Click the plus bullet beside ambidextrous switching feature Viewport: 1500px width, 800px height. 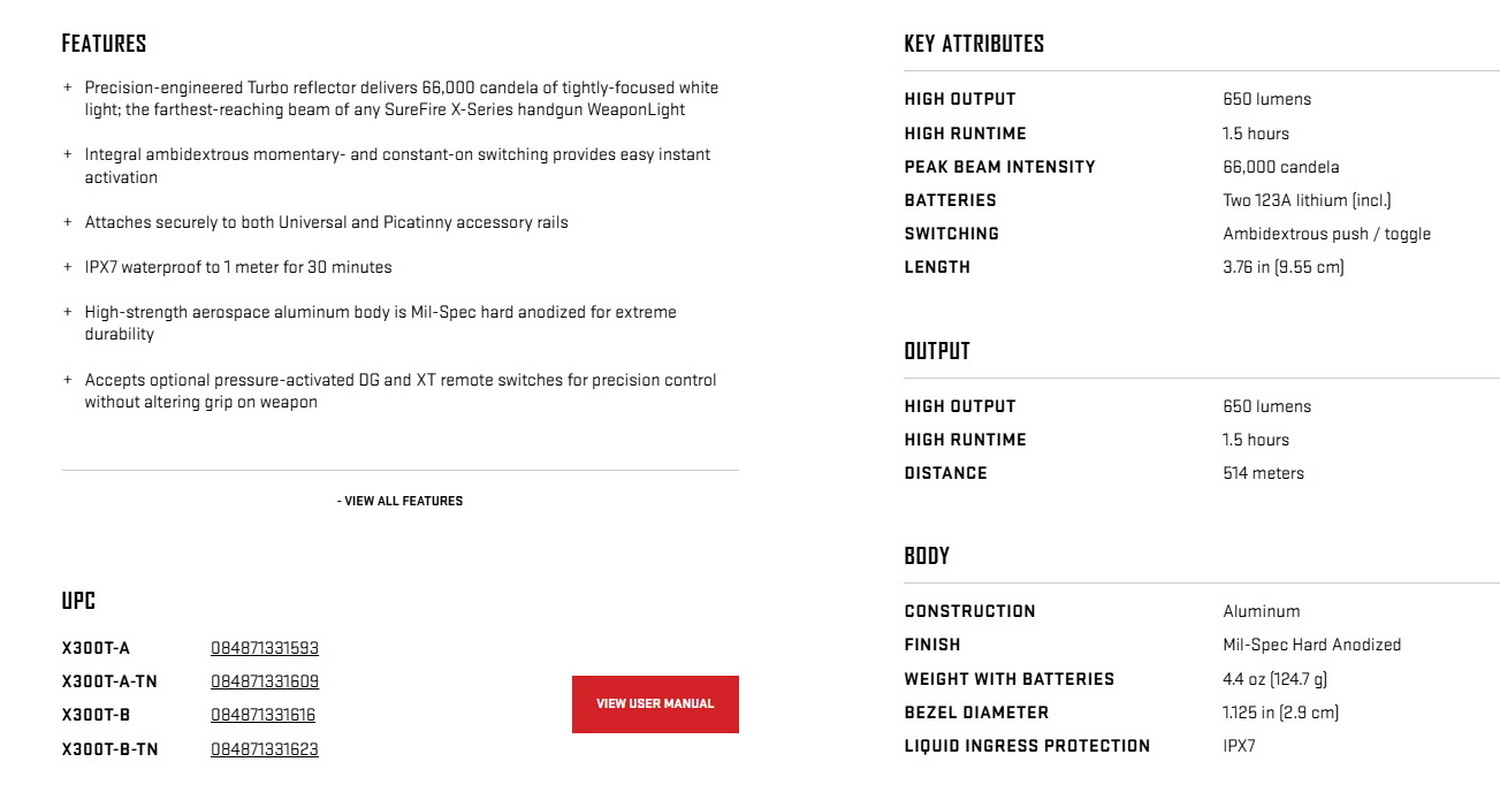tap(68, 154)
